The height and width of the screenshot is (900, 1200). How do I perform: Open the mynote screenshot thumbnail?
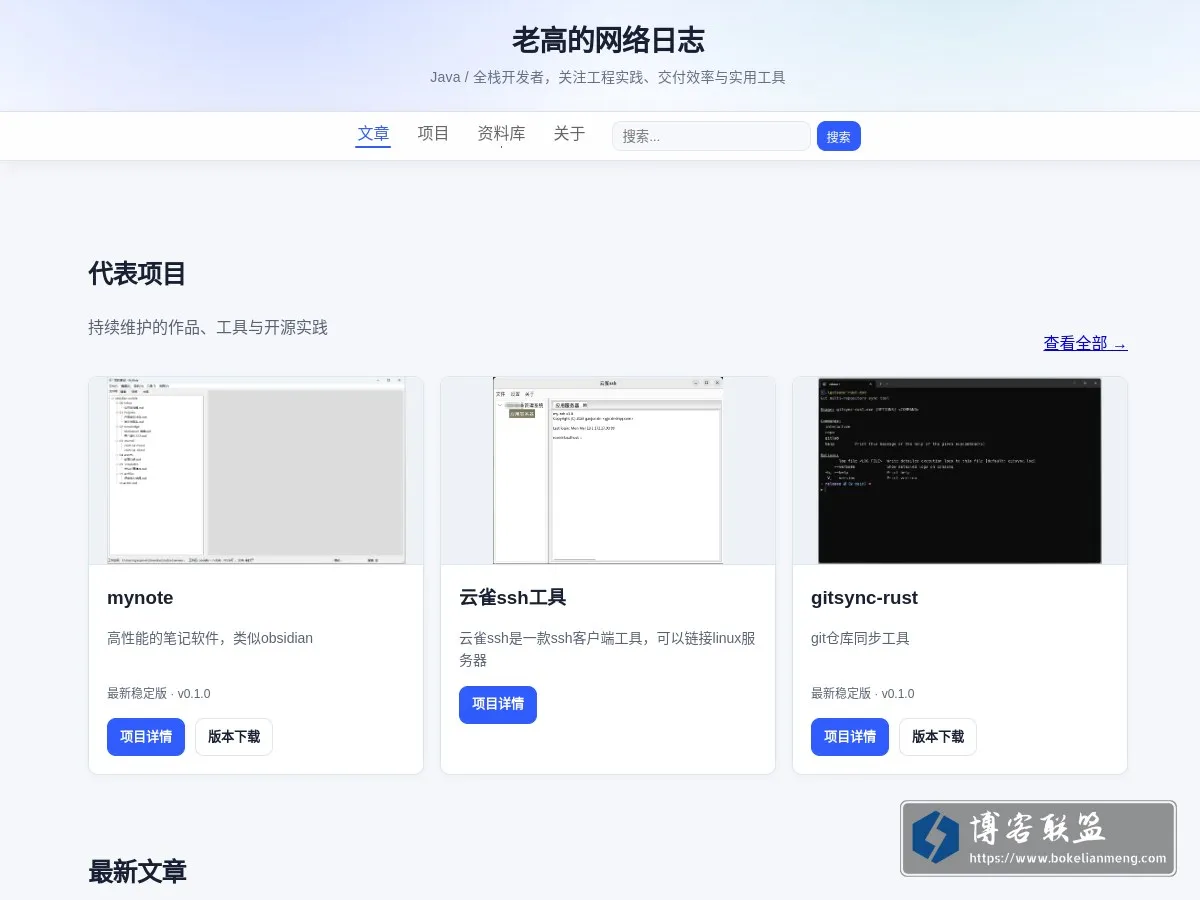256,471
